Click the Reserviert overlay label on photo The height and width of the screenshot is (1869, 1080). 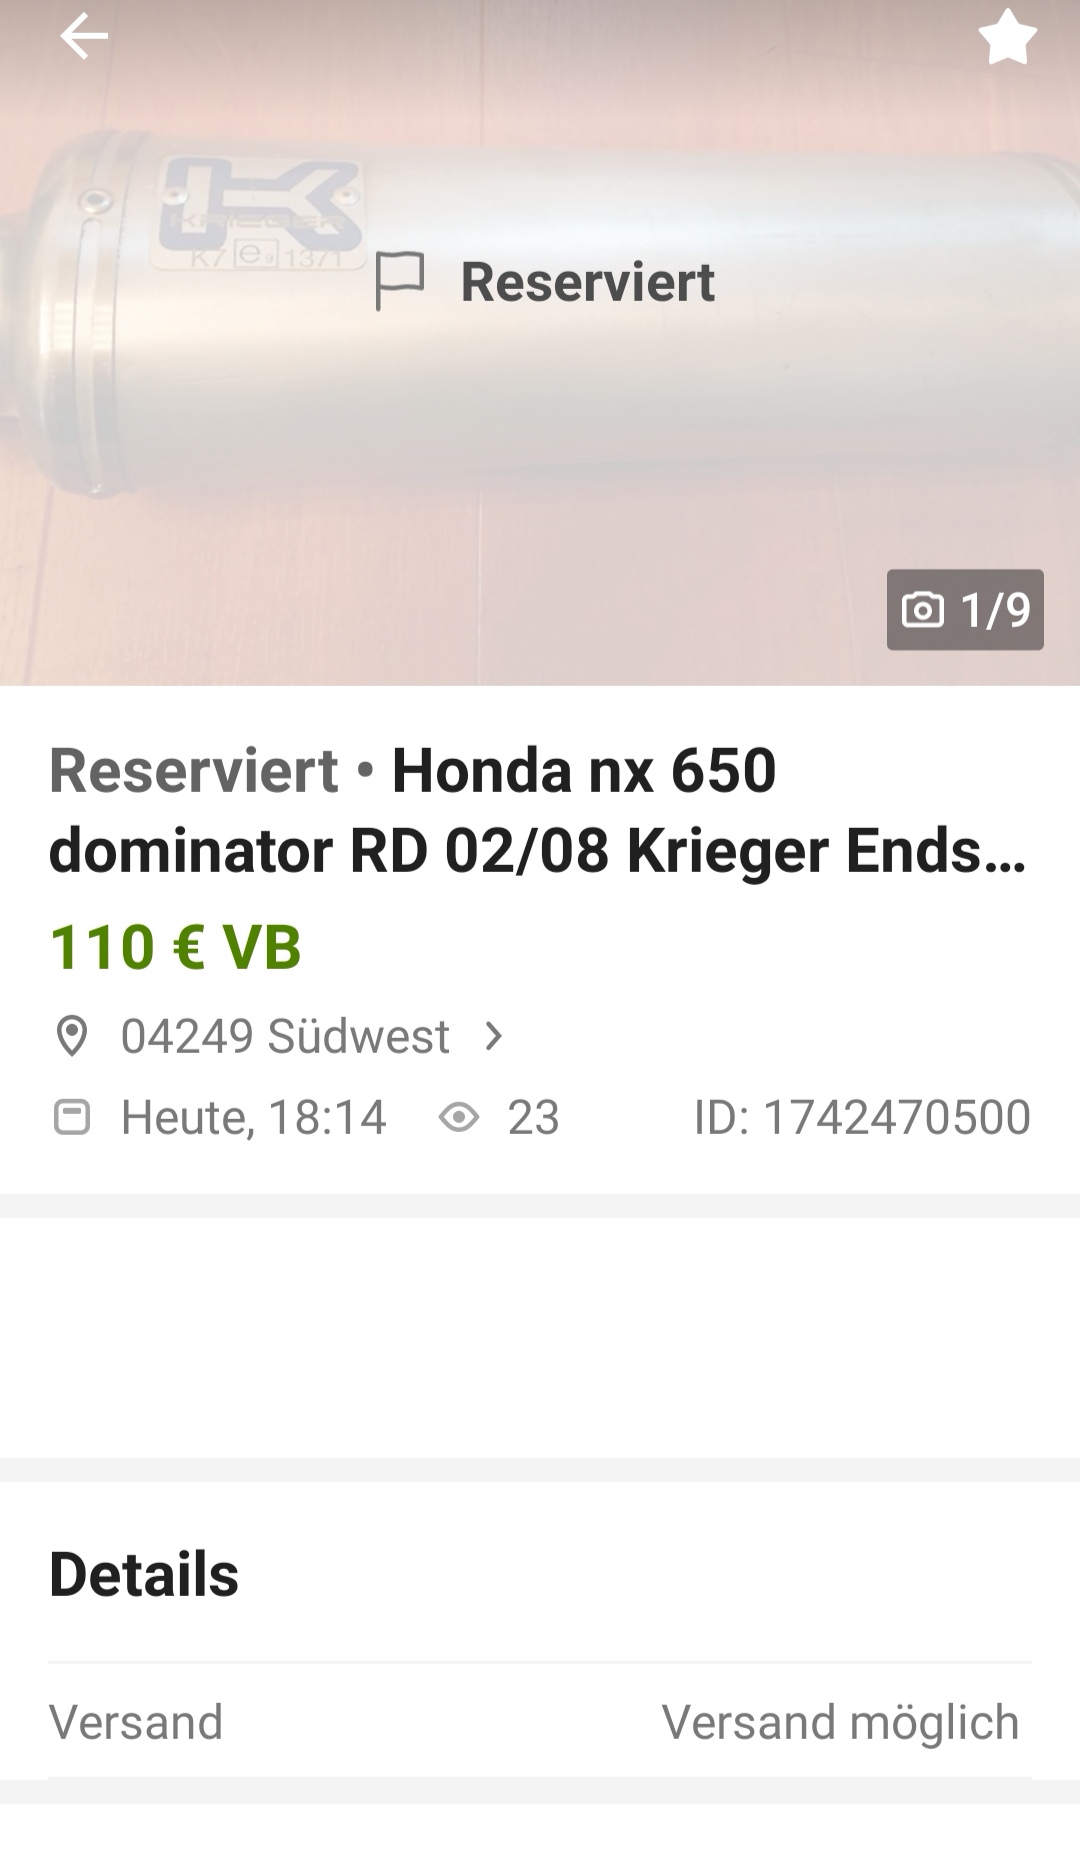[587, 281]
